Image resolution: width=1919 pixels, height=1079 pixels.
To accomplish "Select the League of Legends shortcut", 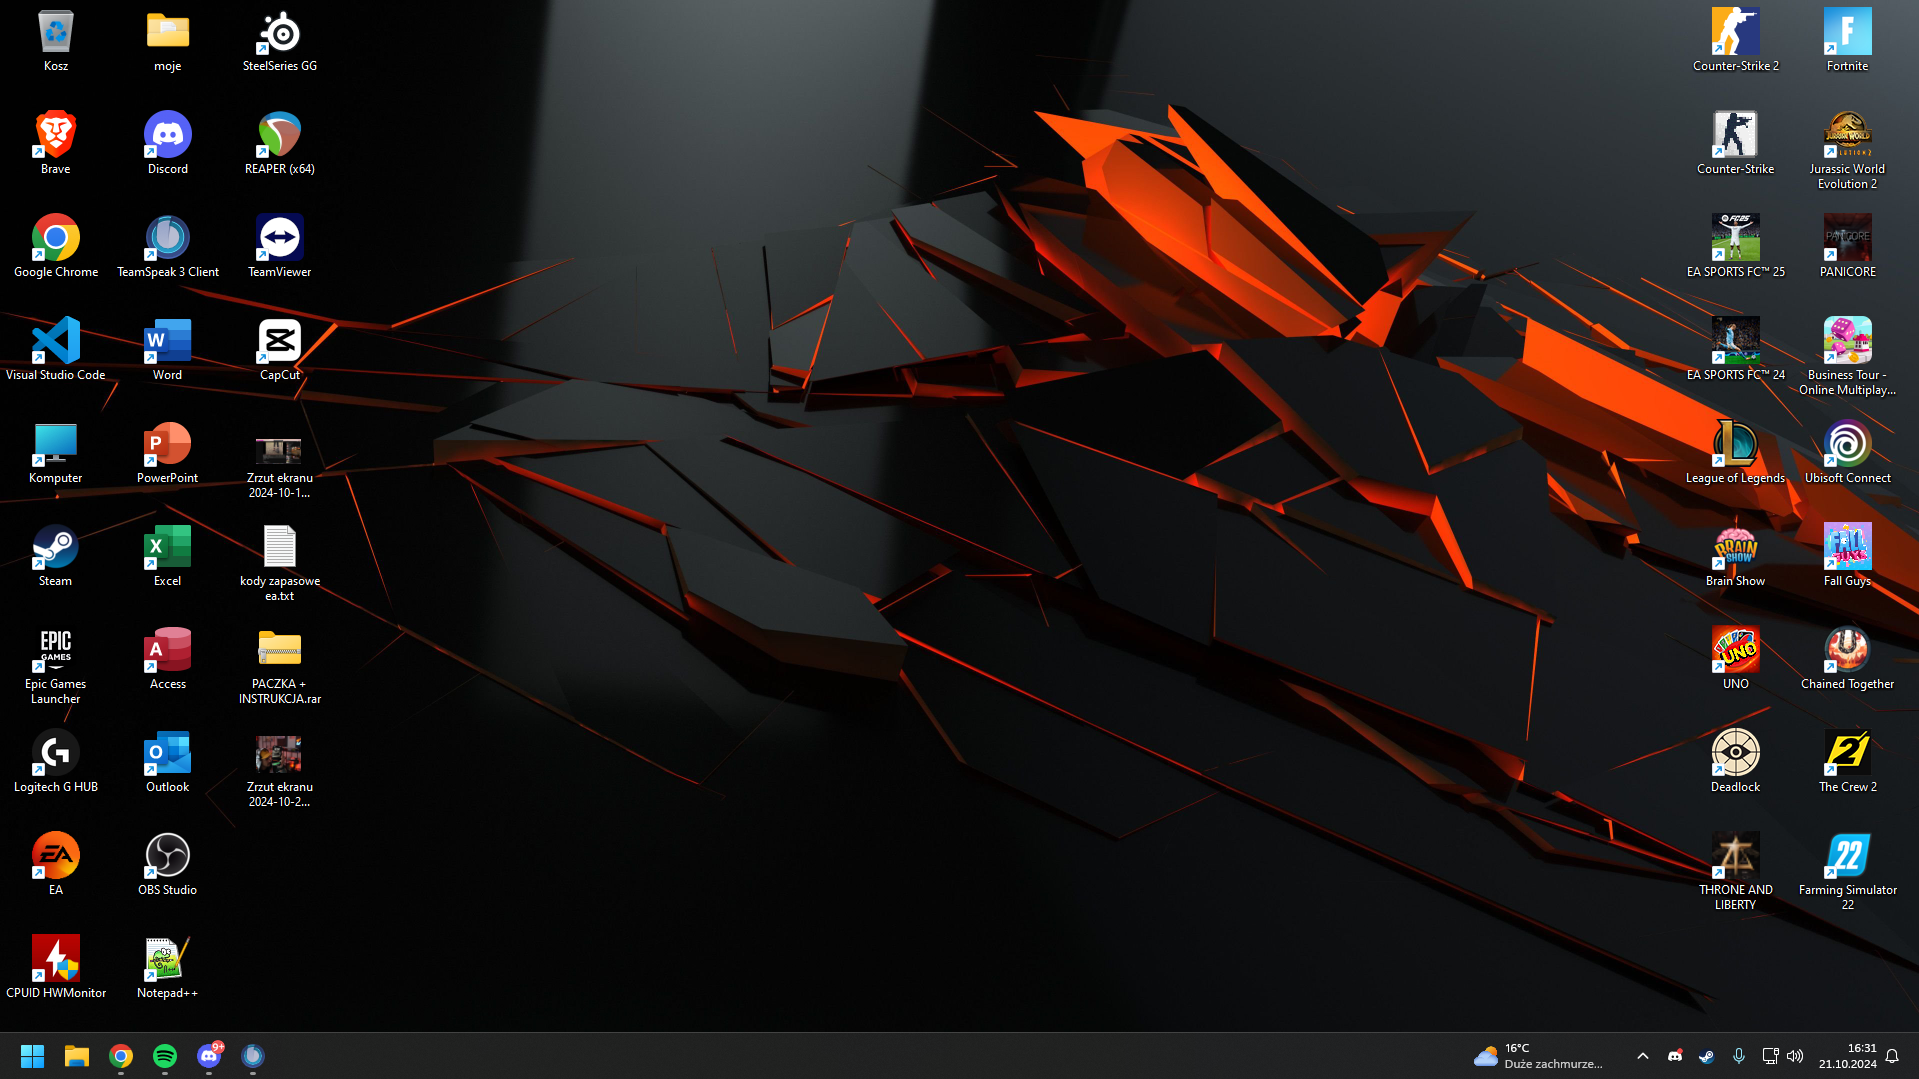I will click(1736, 453).
